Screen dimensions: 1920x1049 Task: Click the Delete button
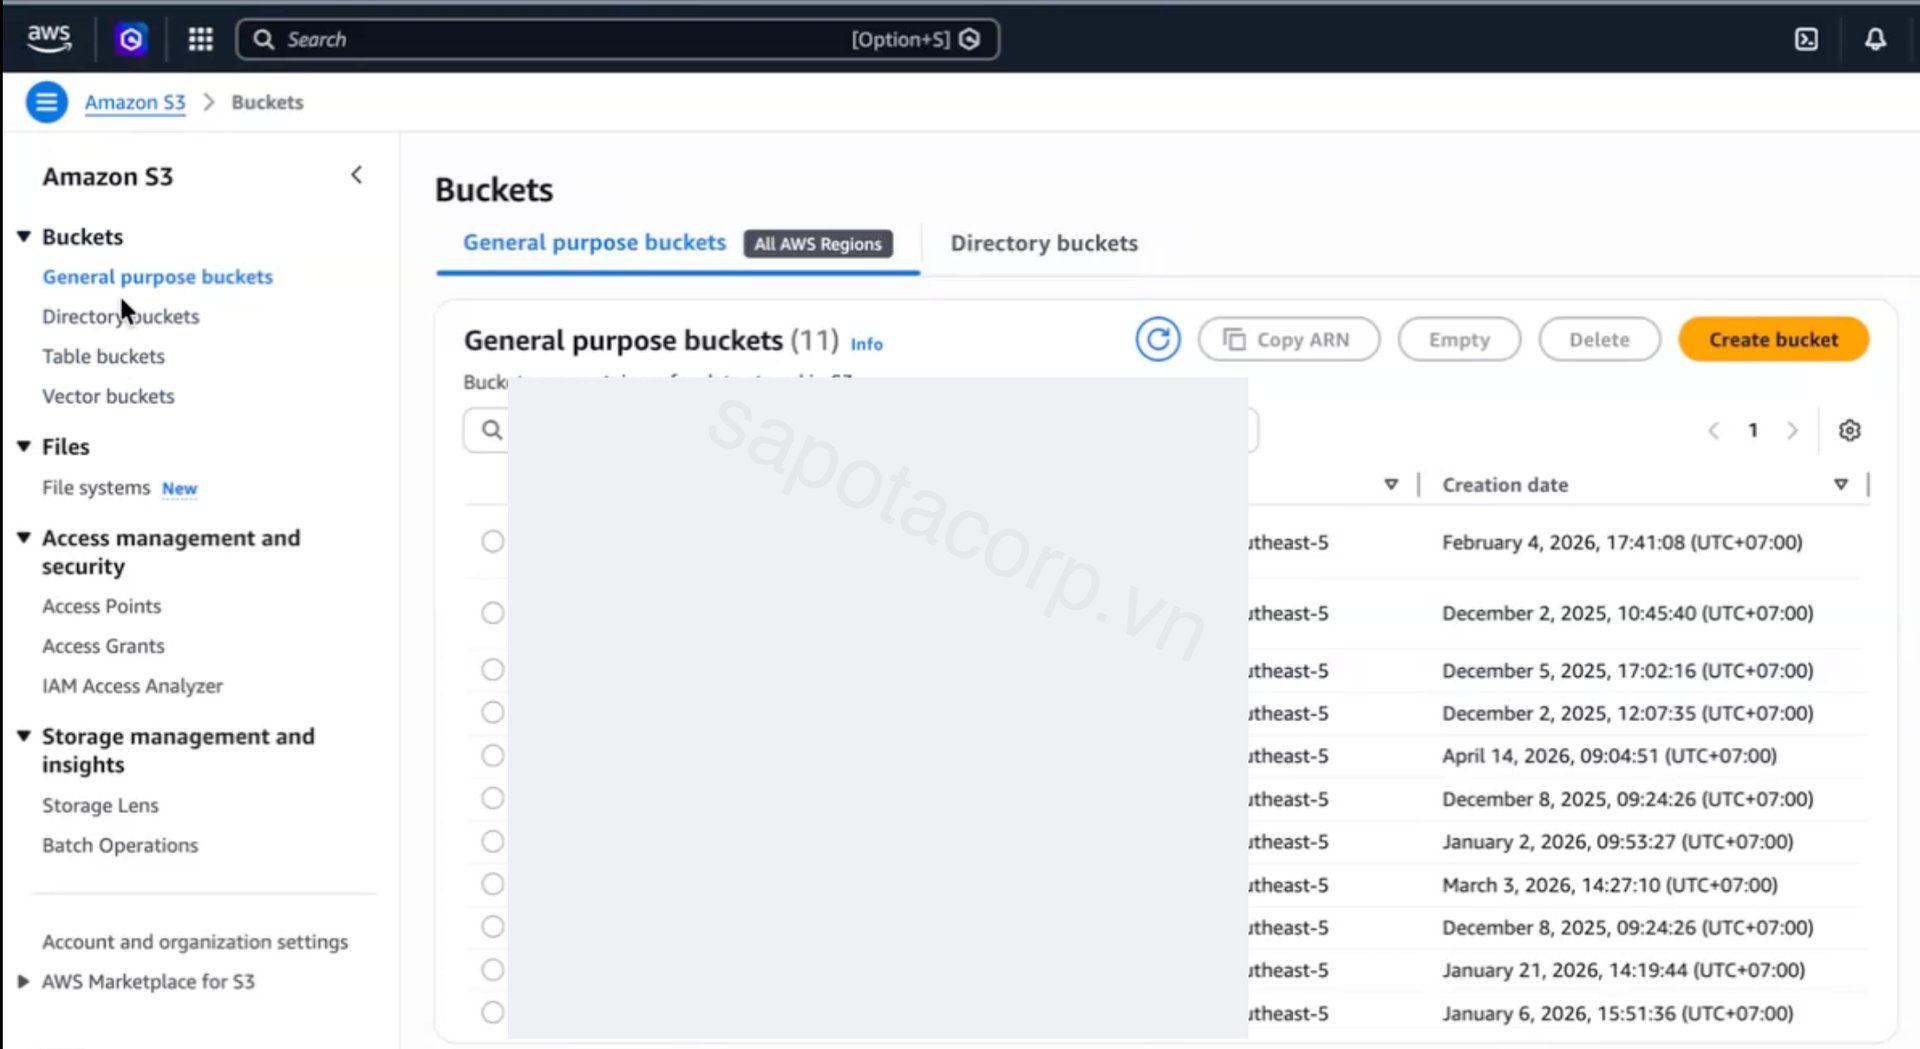pos(1599,340)
